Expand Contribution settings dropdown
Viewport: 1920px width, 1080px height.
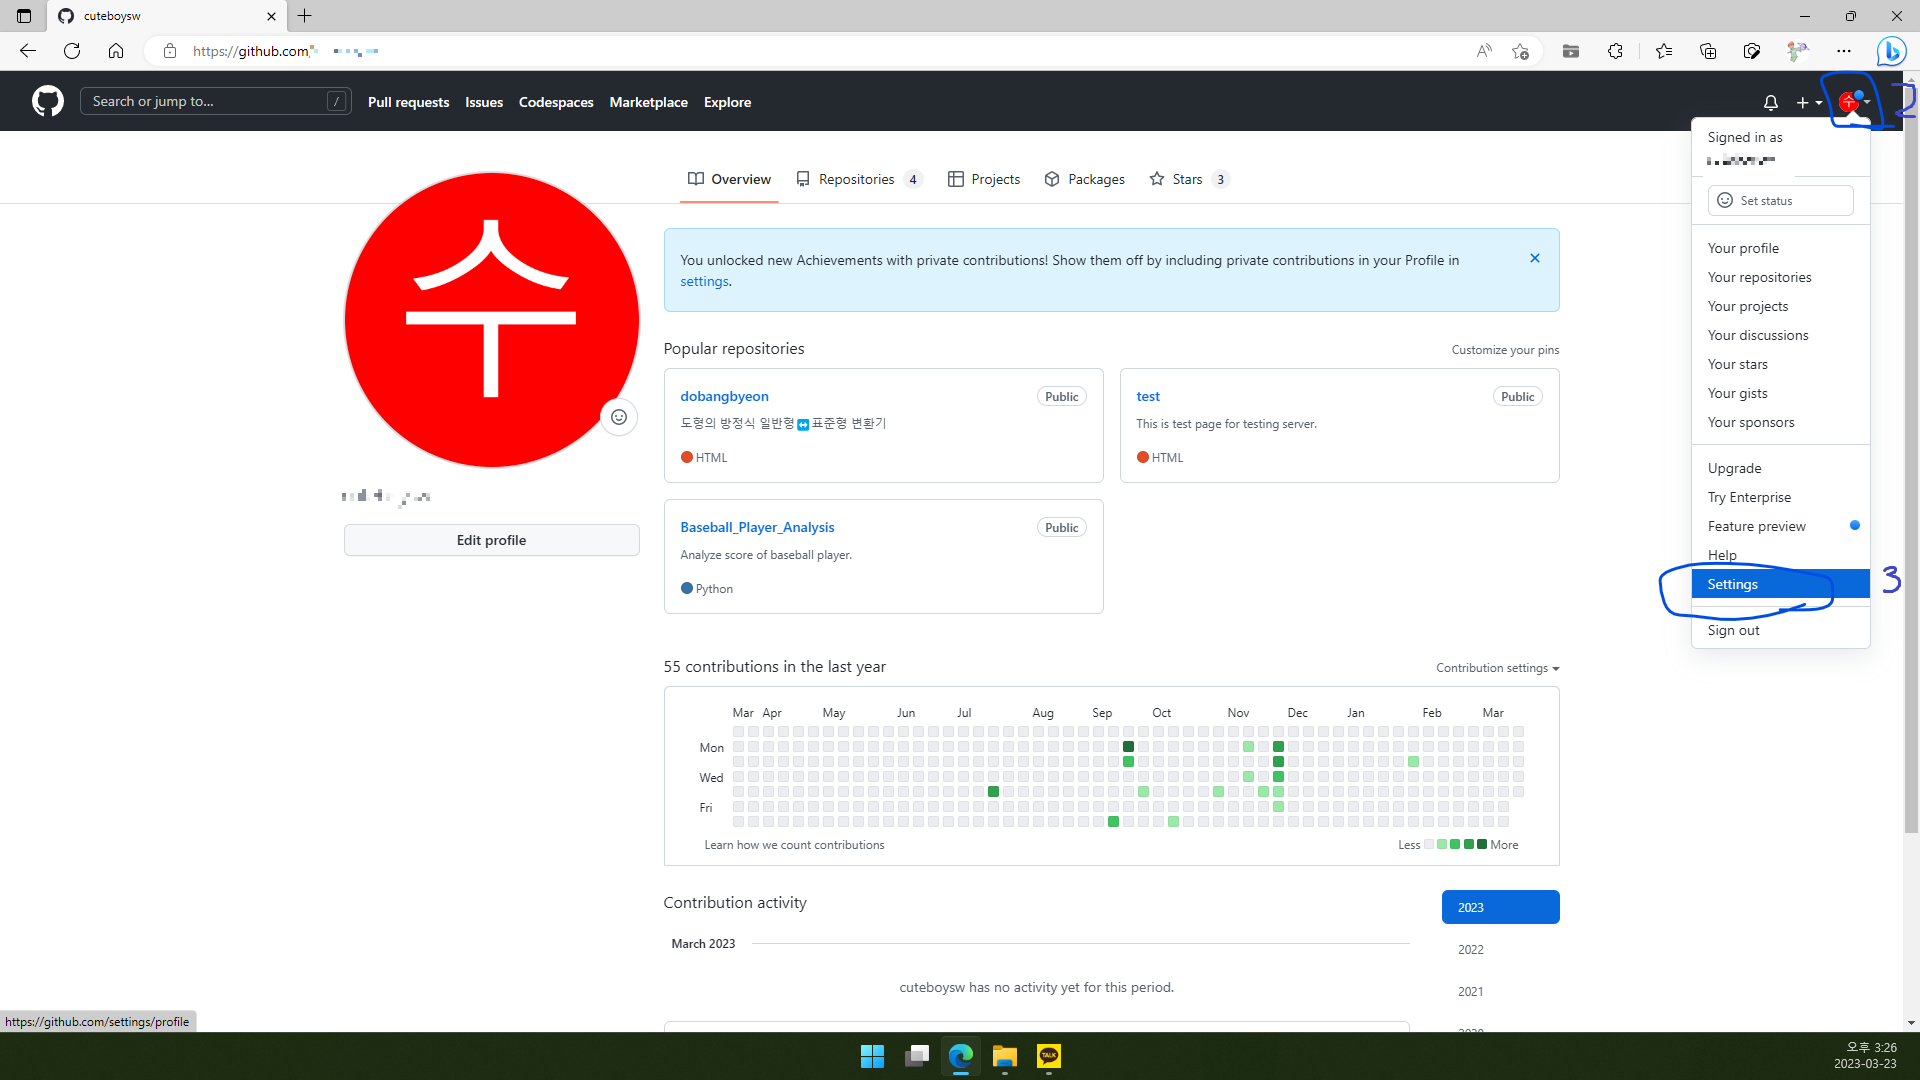(1497, 668)
